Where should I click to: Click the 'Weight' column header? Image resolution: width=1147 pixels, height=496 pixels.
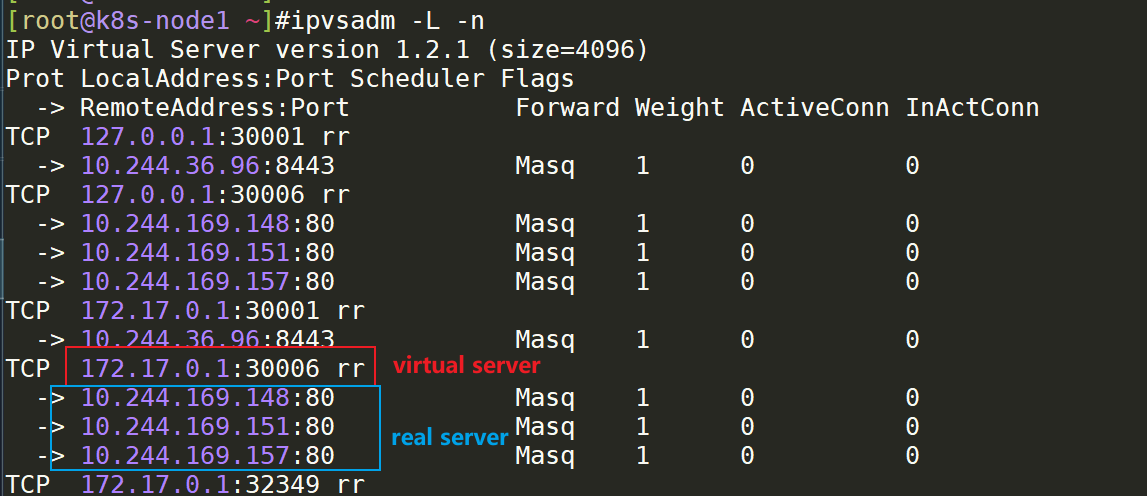[680, 108]
